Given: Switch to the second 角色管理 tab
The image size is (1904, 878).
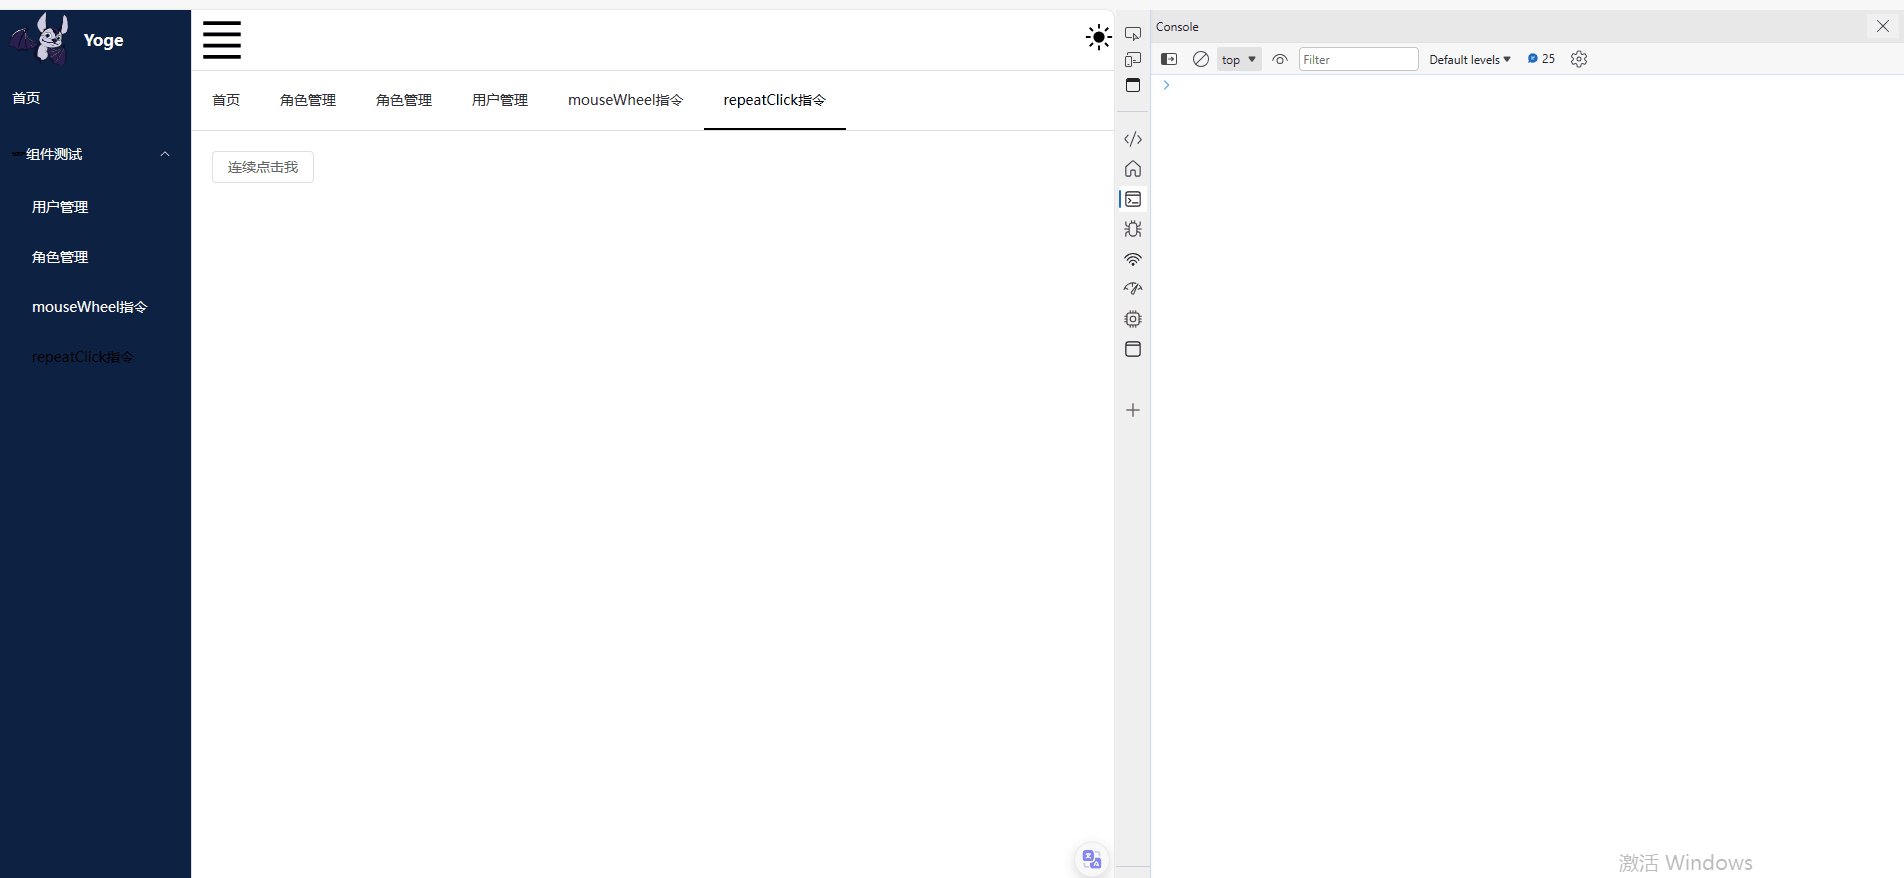Looking at the screenshot, I should pos(404,100).
